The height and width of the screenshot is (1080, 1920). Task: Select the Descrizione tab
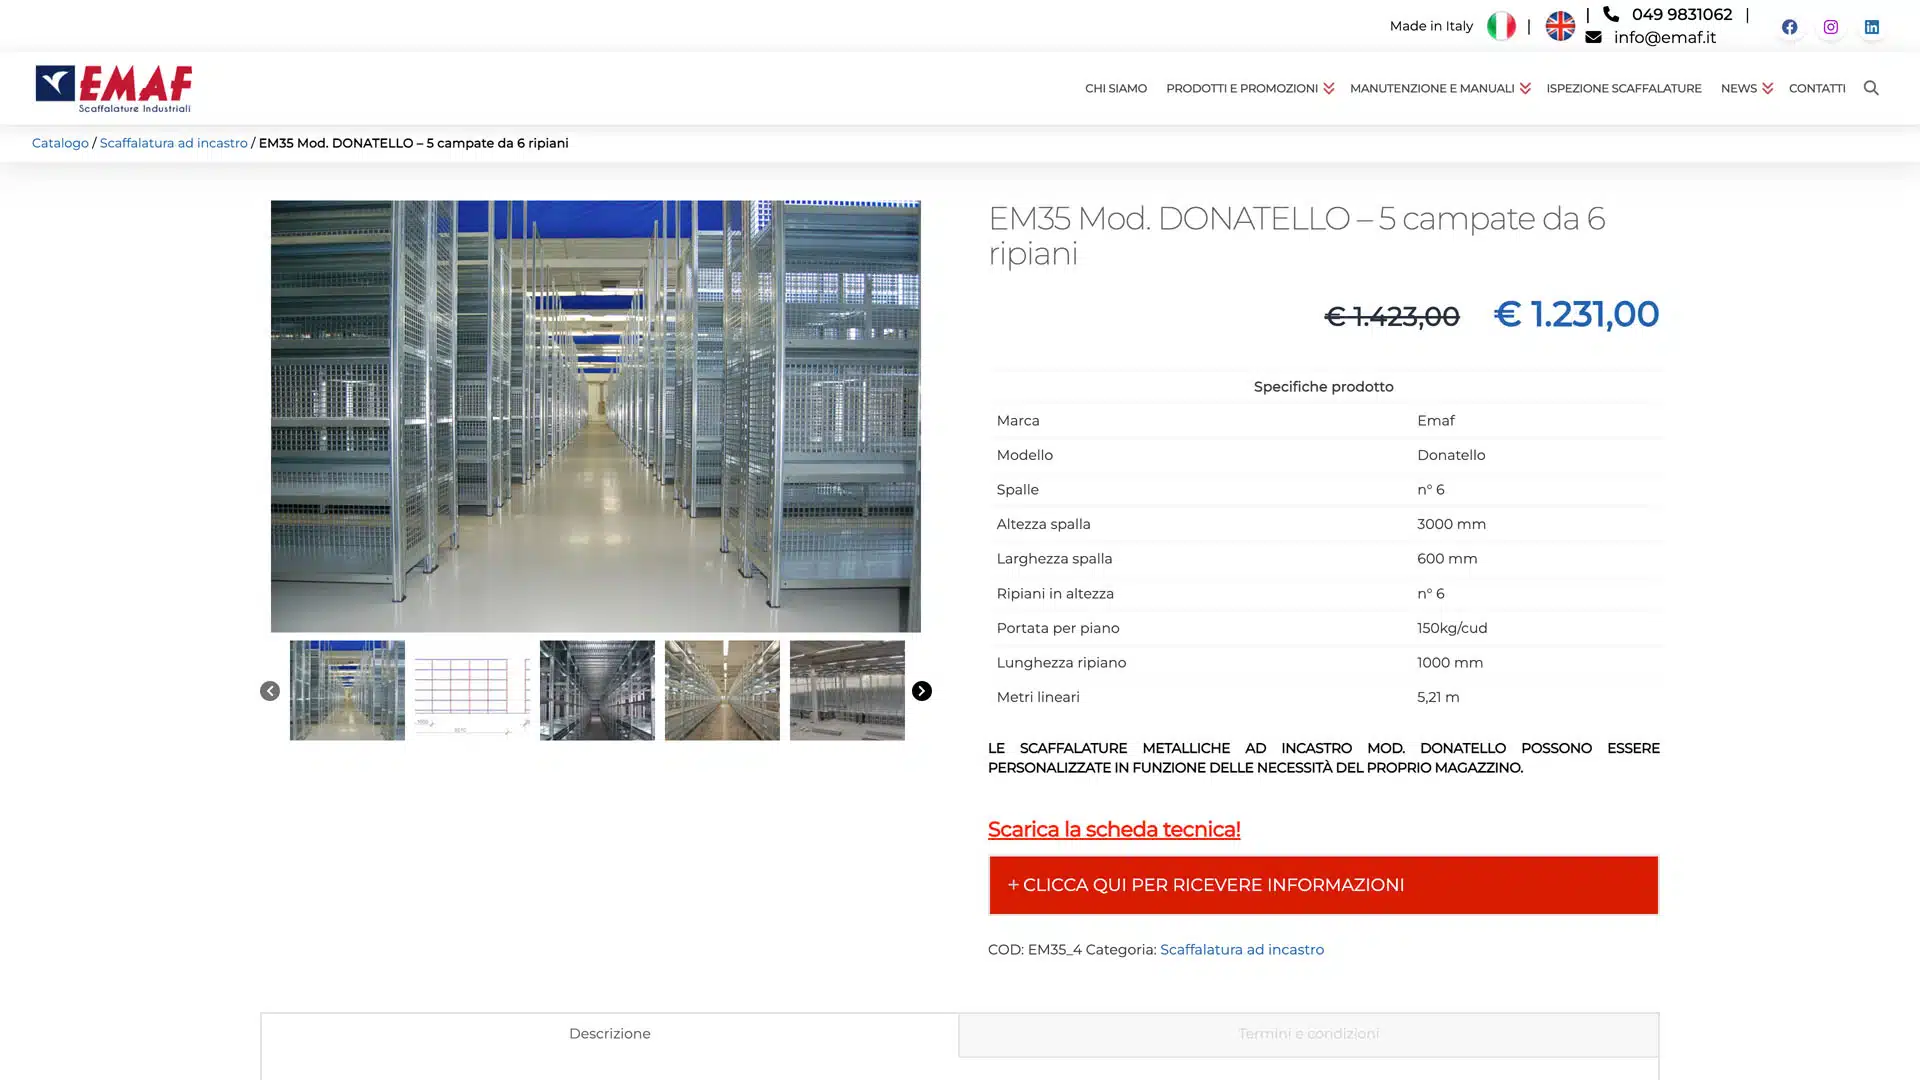pyautogui.click(x=610, y=1034)
